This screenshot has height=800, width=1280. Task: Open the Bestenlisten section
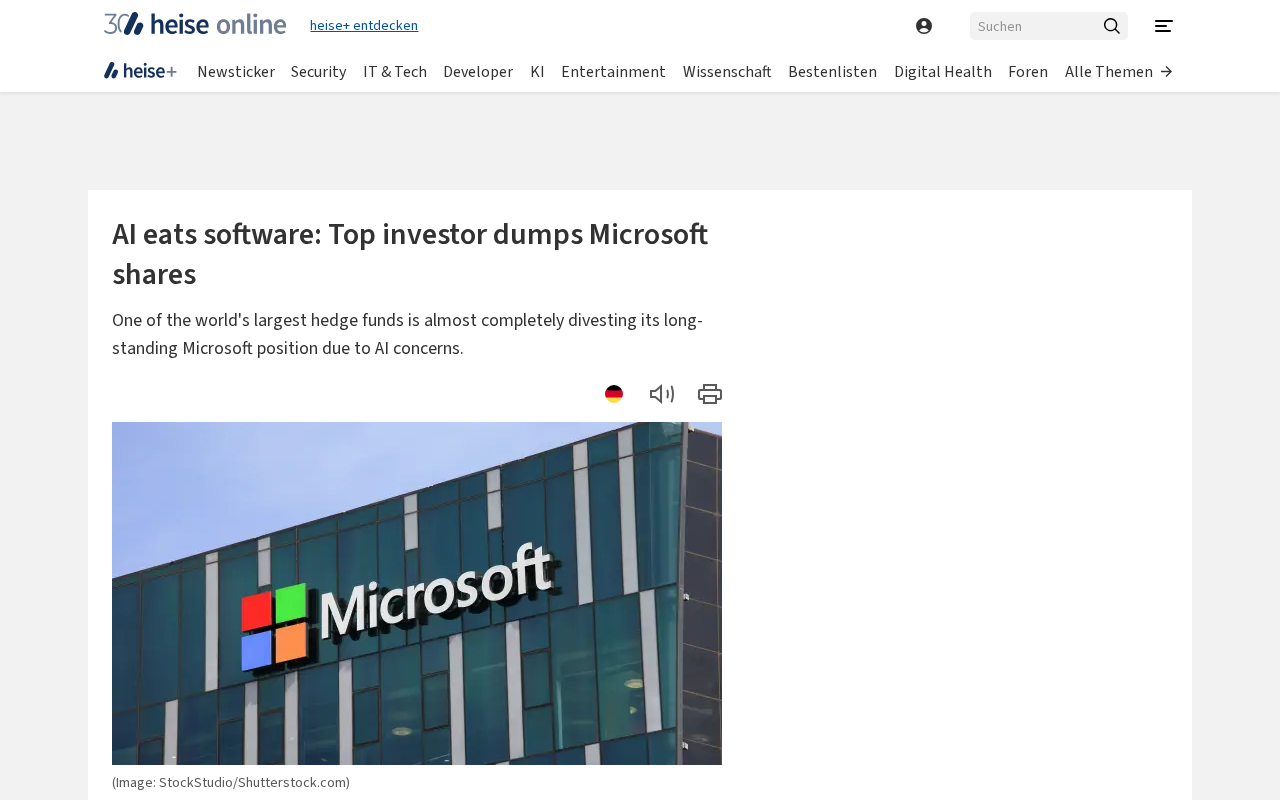click(832, 72)
